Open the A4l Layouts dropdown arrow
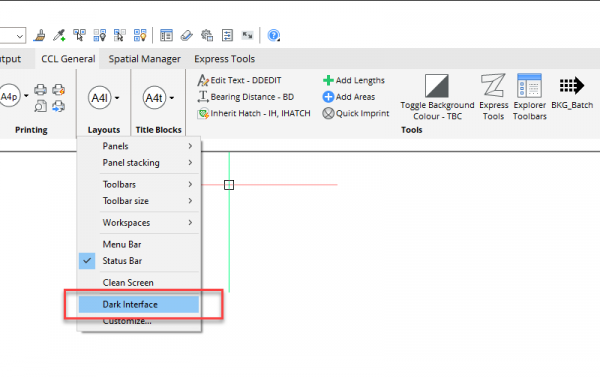The width and height of the screenshot is (600, 378). click(x=117, y=98)
